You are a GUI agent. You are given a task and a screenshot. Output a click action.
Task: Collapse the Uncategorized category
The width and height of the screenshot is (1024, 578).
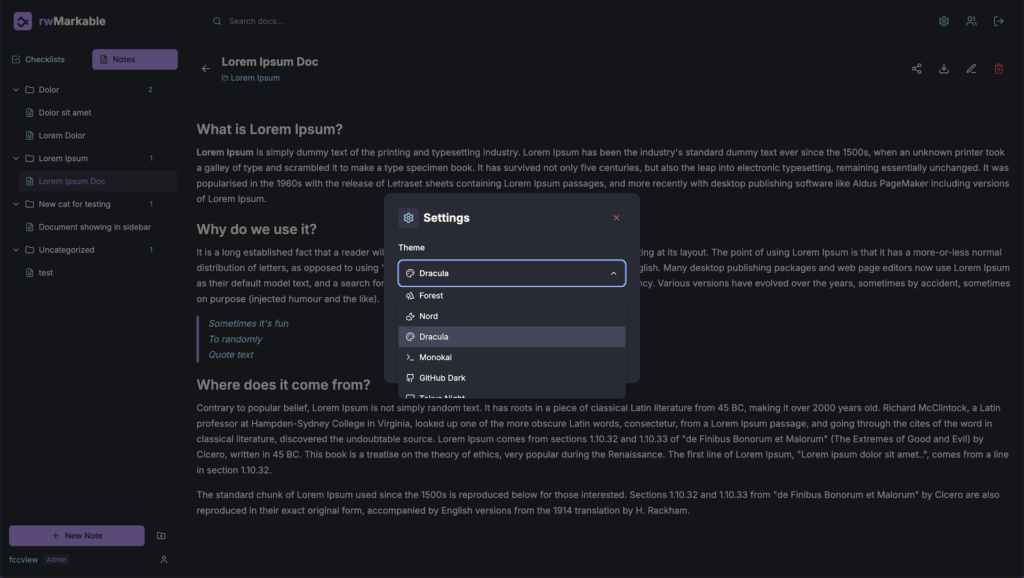pyautogui.click(x=16, y=250)
